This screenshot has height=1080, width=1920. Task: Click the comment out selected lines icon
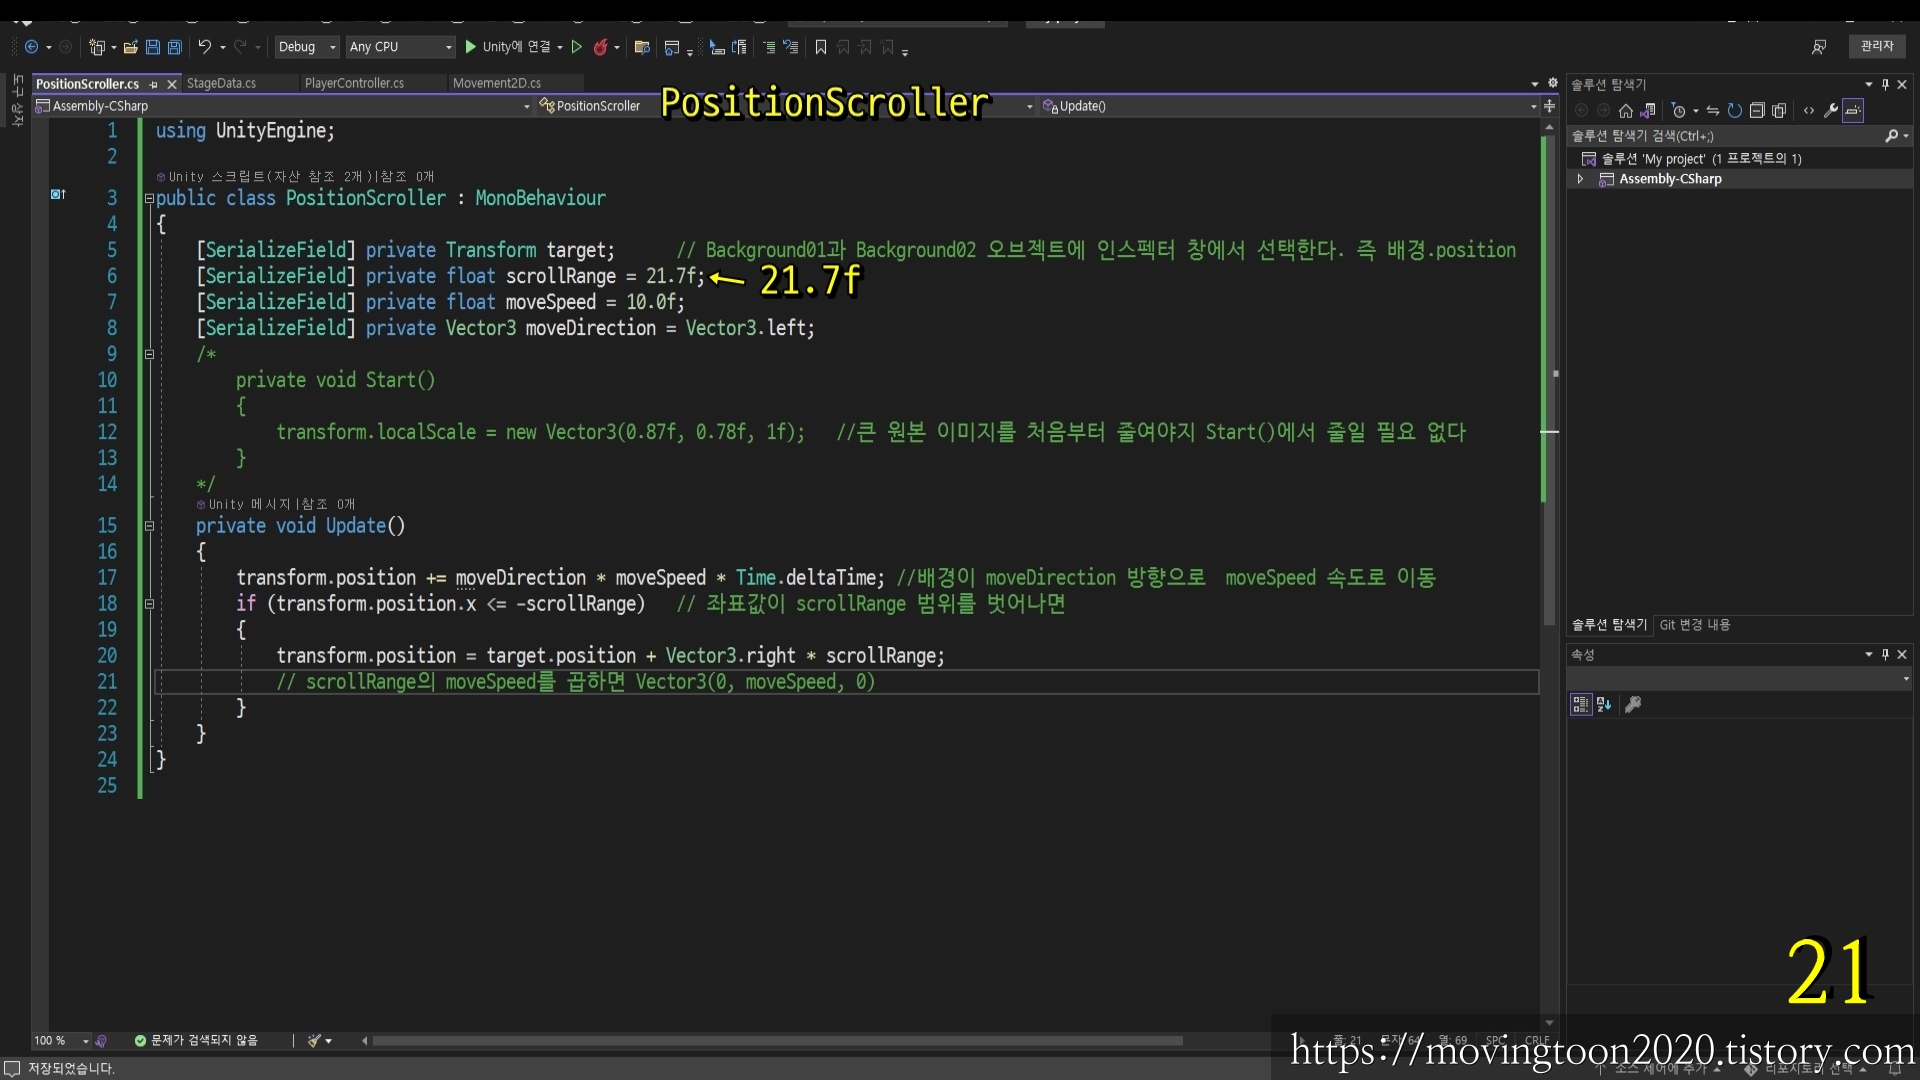click(x=768, y=47)
